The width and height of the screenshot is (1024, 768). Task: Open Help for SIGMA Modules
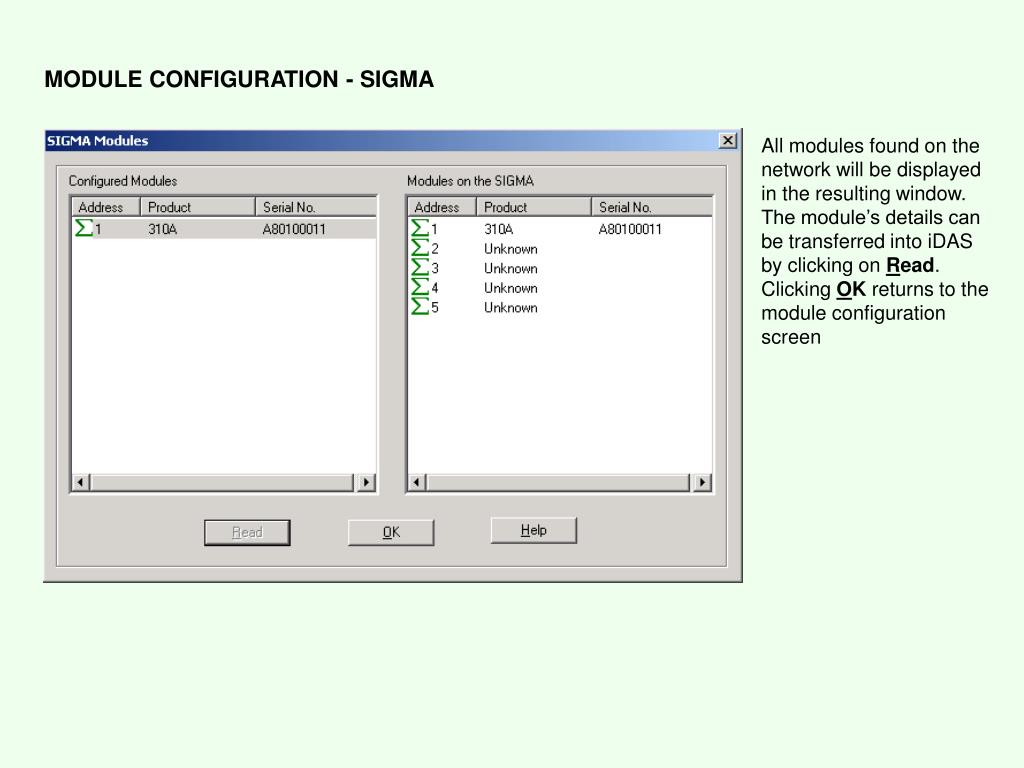point(534,530)
